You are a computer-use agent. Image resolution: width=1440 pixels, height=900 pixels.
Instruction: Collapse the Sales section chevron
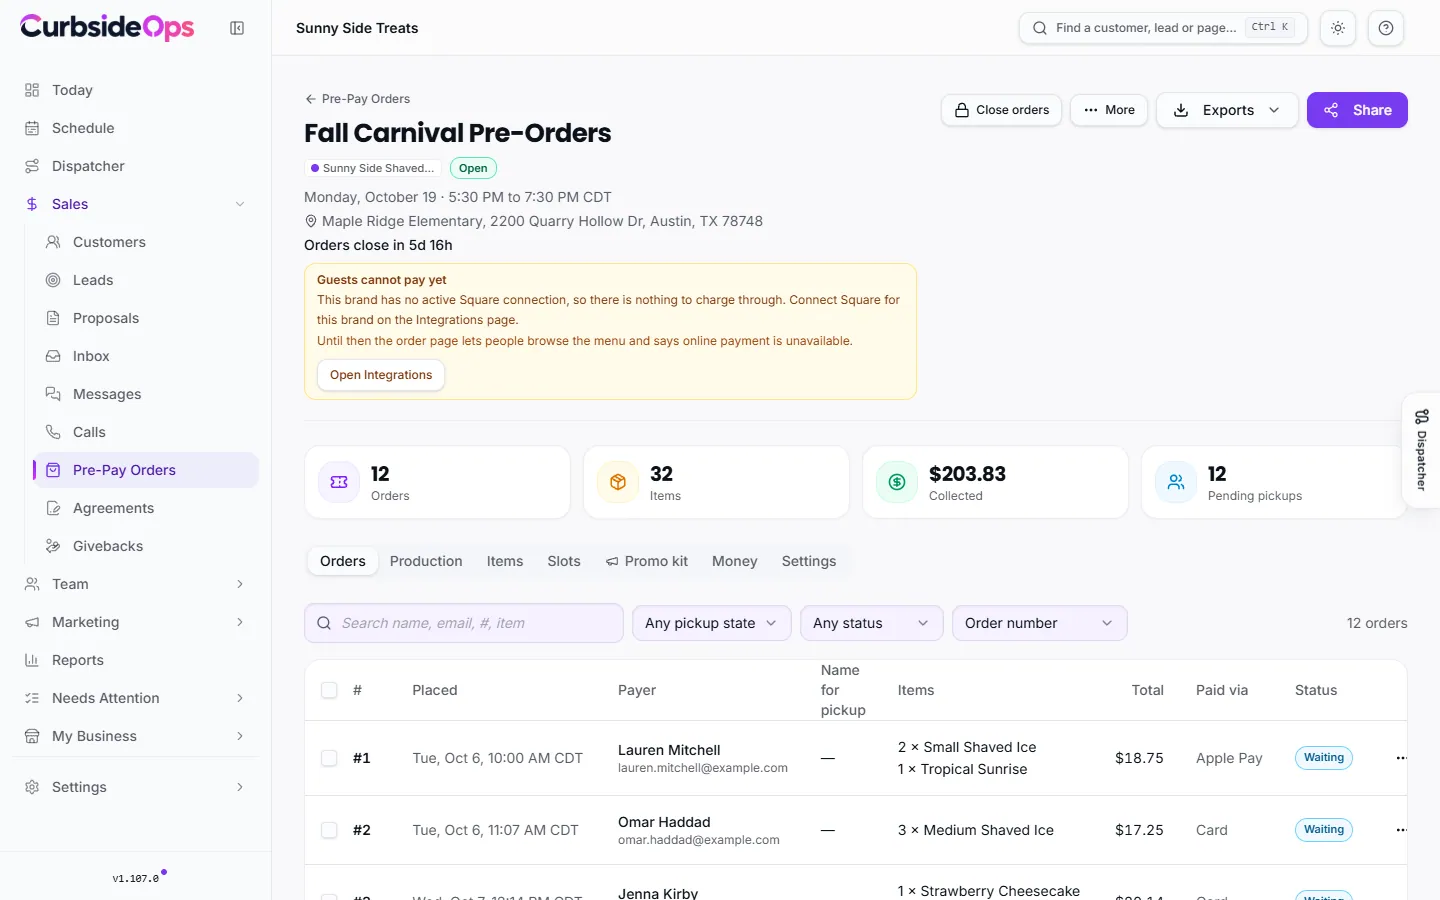point(240,204)
